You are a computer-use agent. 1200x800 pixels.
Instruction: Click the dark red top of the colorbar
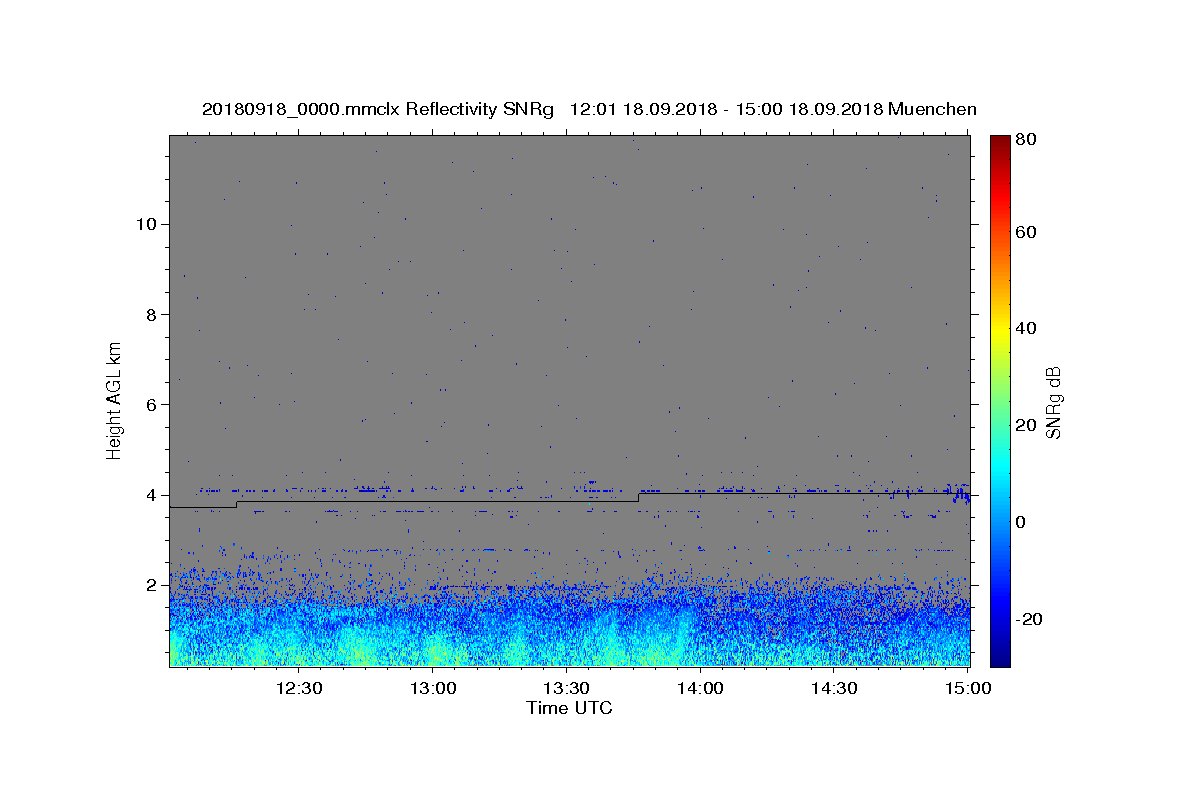pos(1000,142)
